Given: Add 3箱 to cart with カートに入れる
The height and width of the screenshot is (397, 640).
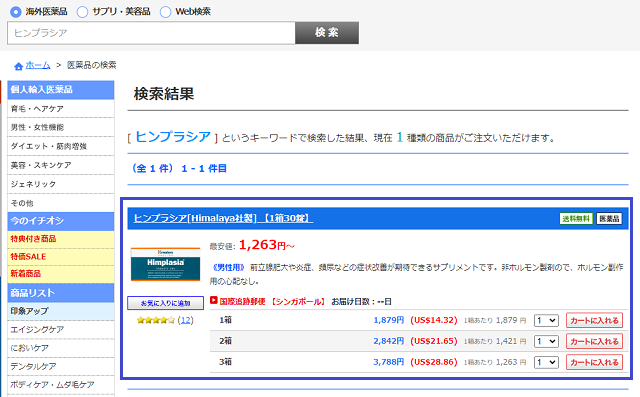Looking at the screenshot, I should coord(594,362).
